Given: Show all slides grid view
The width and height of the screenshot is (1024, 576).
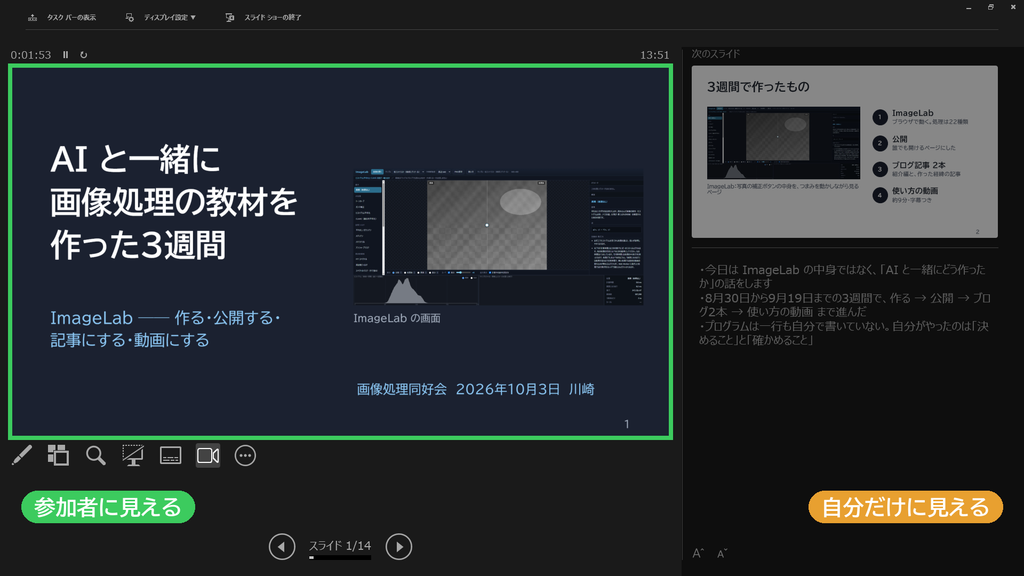Looking at the screenshot, I should pos(58,455).
